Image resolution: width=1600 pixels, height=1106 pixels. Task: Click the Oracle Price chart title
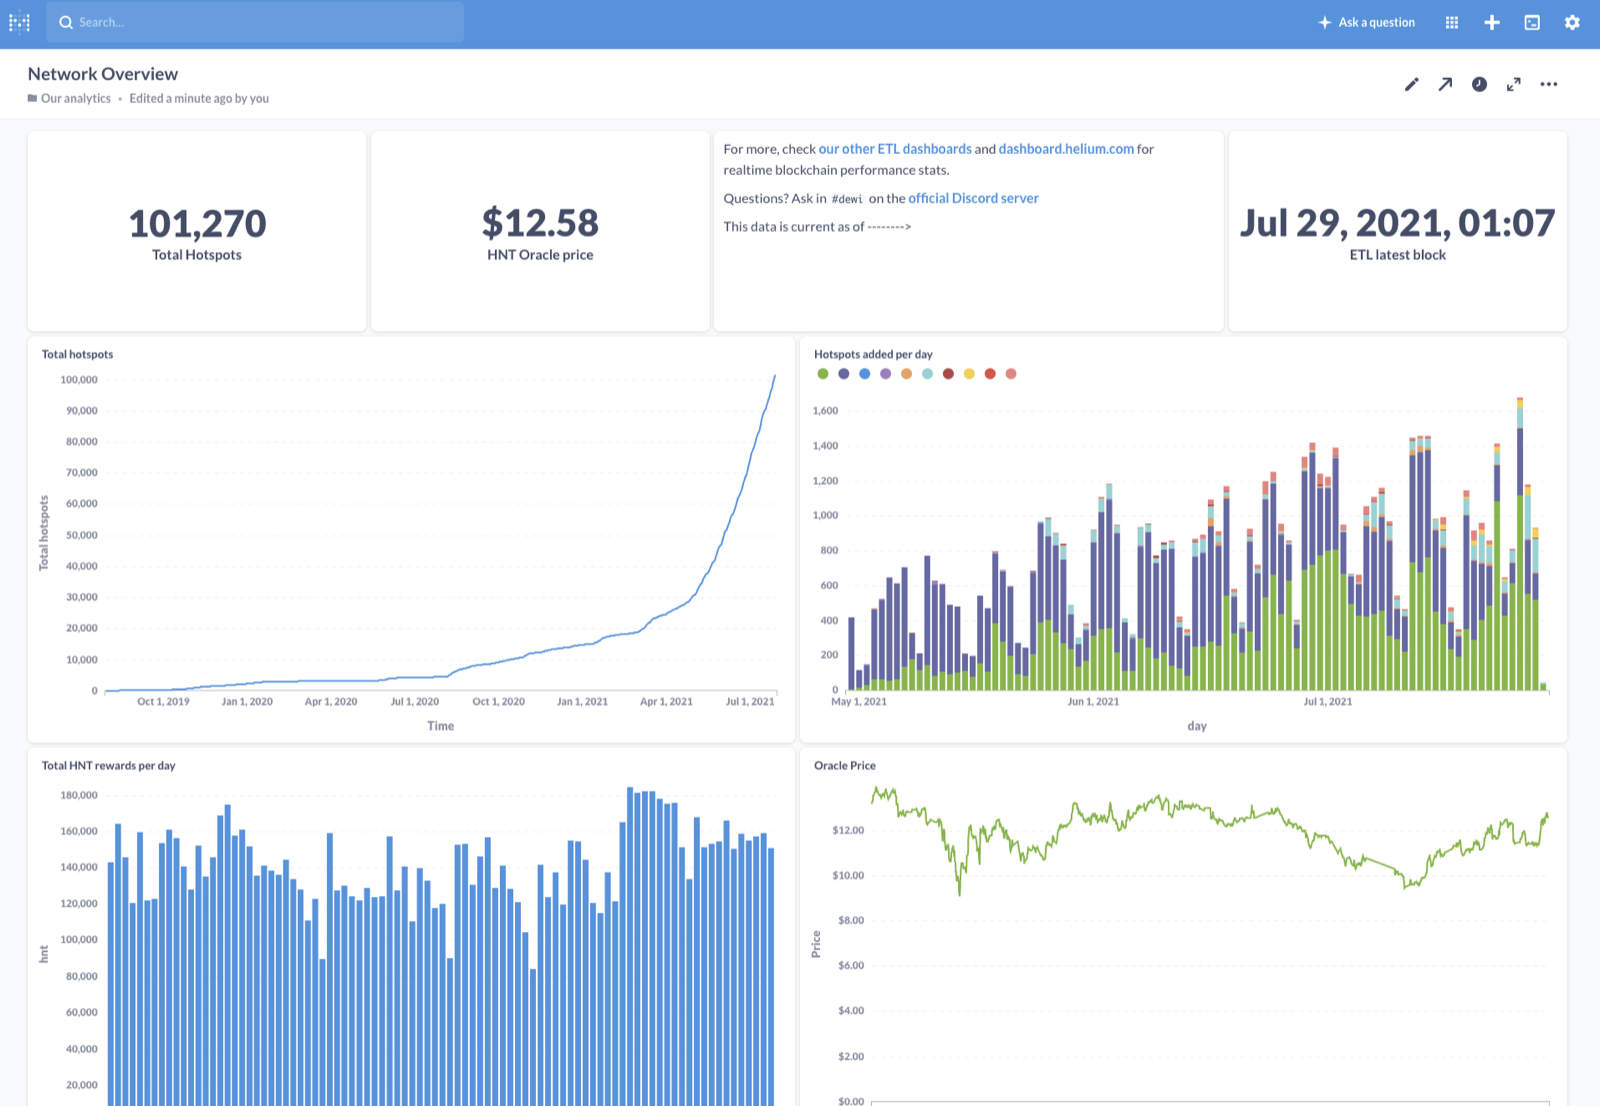coord(845,766)
